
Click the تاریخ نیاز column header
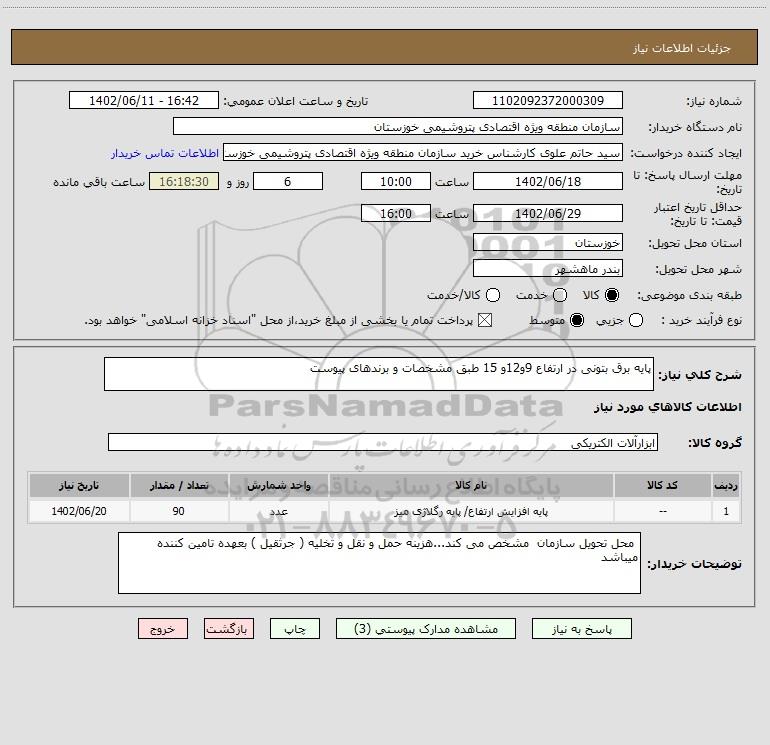79,485
